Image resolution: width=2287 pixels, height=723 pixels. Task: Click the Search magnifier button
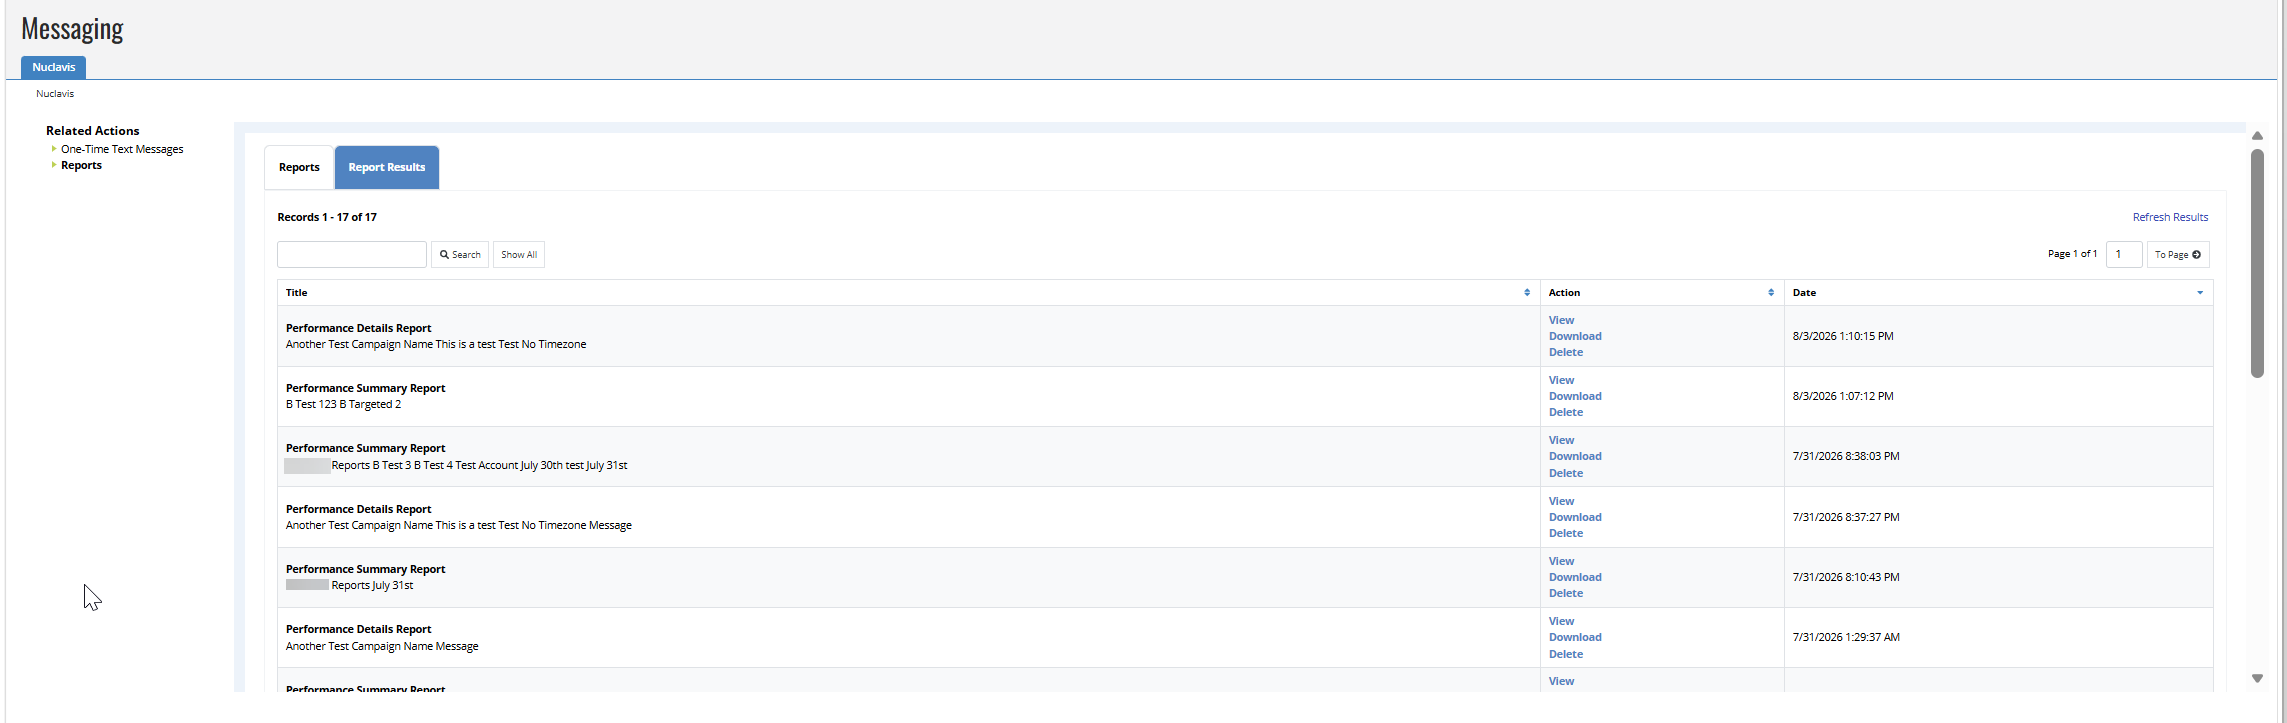point(460,255)
